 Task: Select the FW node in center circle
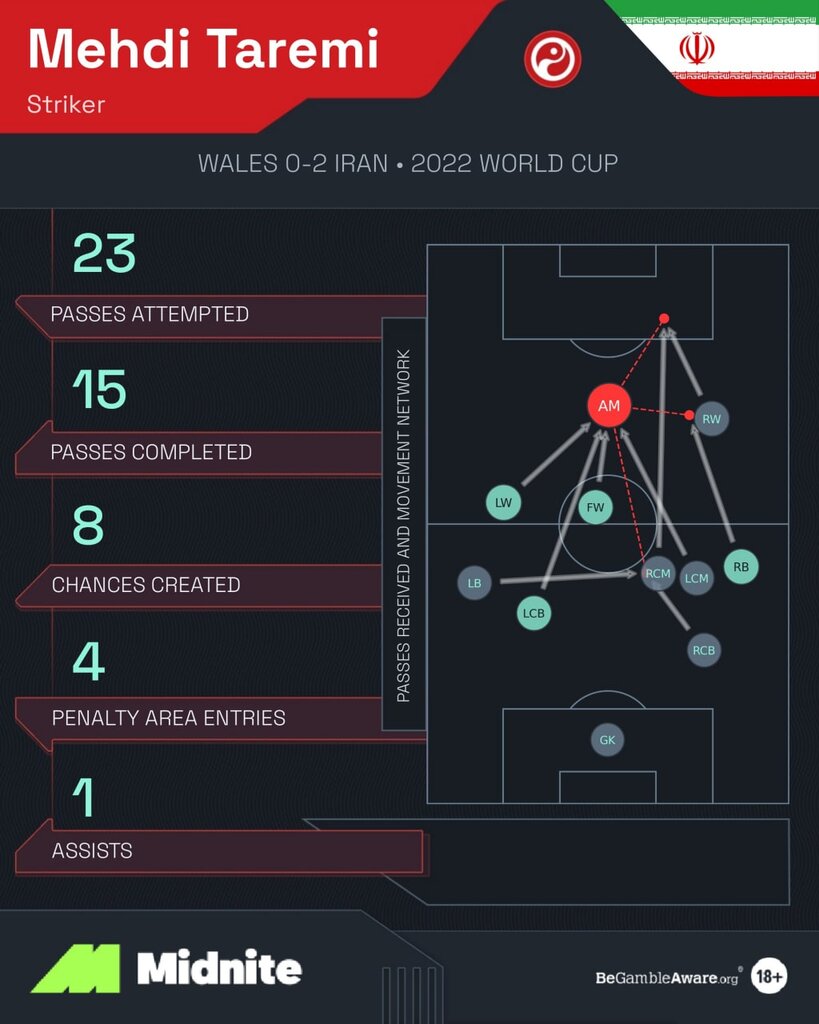595,507
